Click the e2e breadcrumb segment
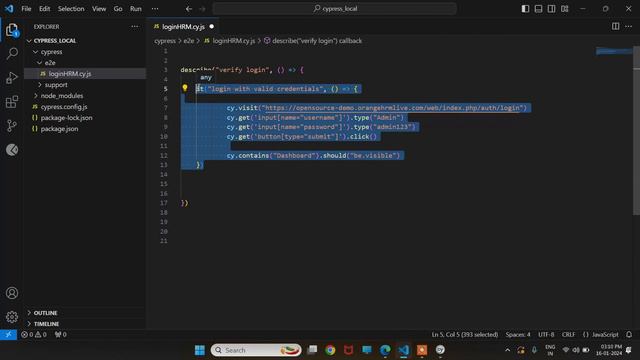 [x=189, y=41]
